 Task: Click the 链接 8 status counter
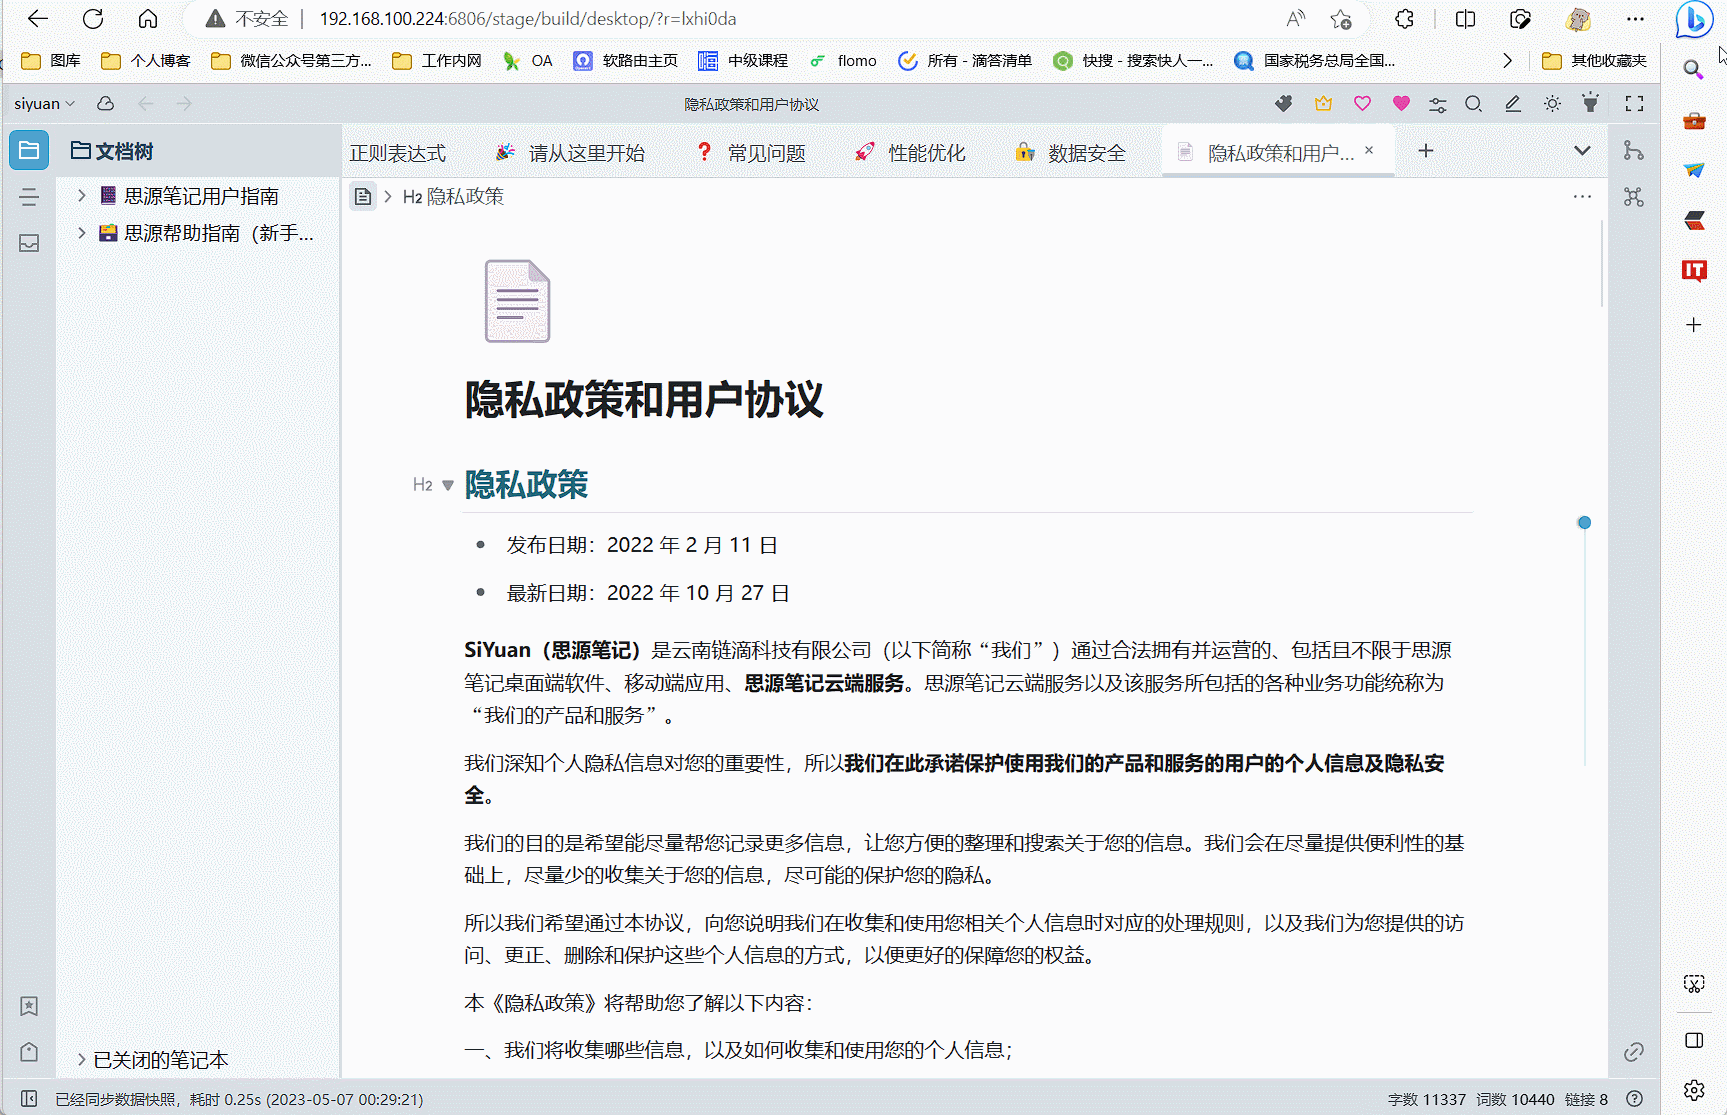click(1586, 1098)
